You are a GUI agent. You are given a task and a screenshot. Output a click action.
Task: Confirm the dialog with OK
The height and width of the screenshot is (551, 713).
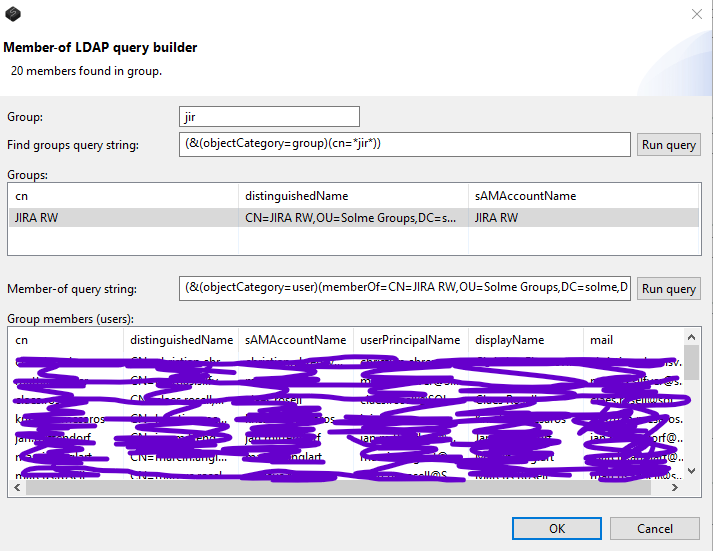click(x=556, y=528)
